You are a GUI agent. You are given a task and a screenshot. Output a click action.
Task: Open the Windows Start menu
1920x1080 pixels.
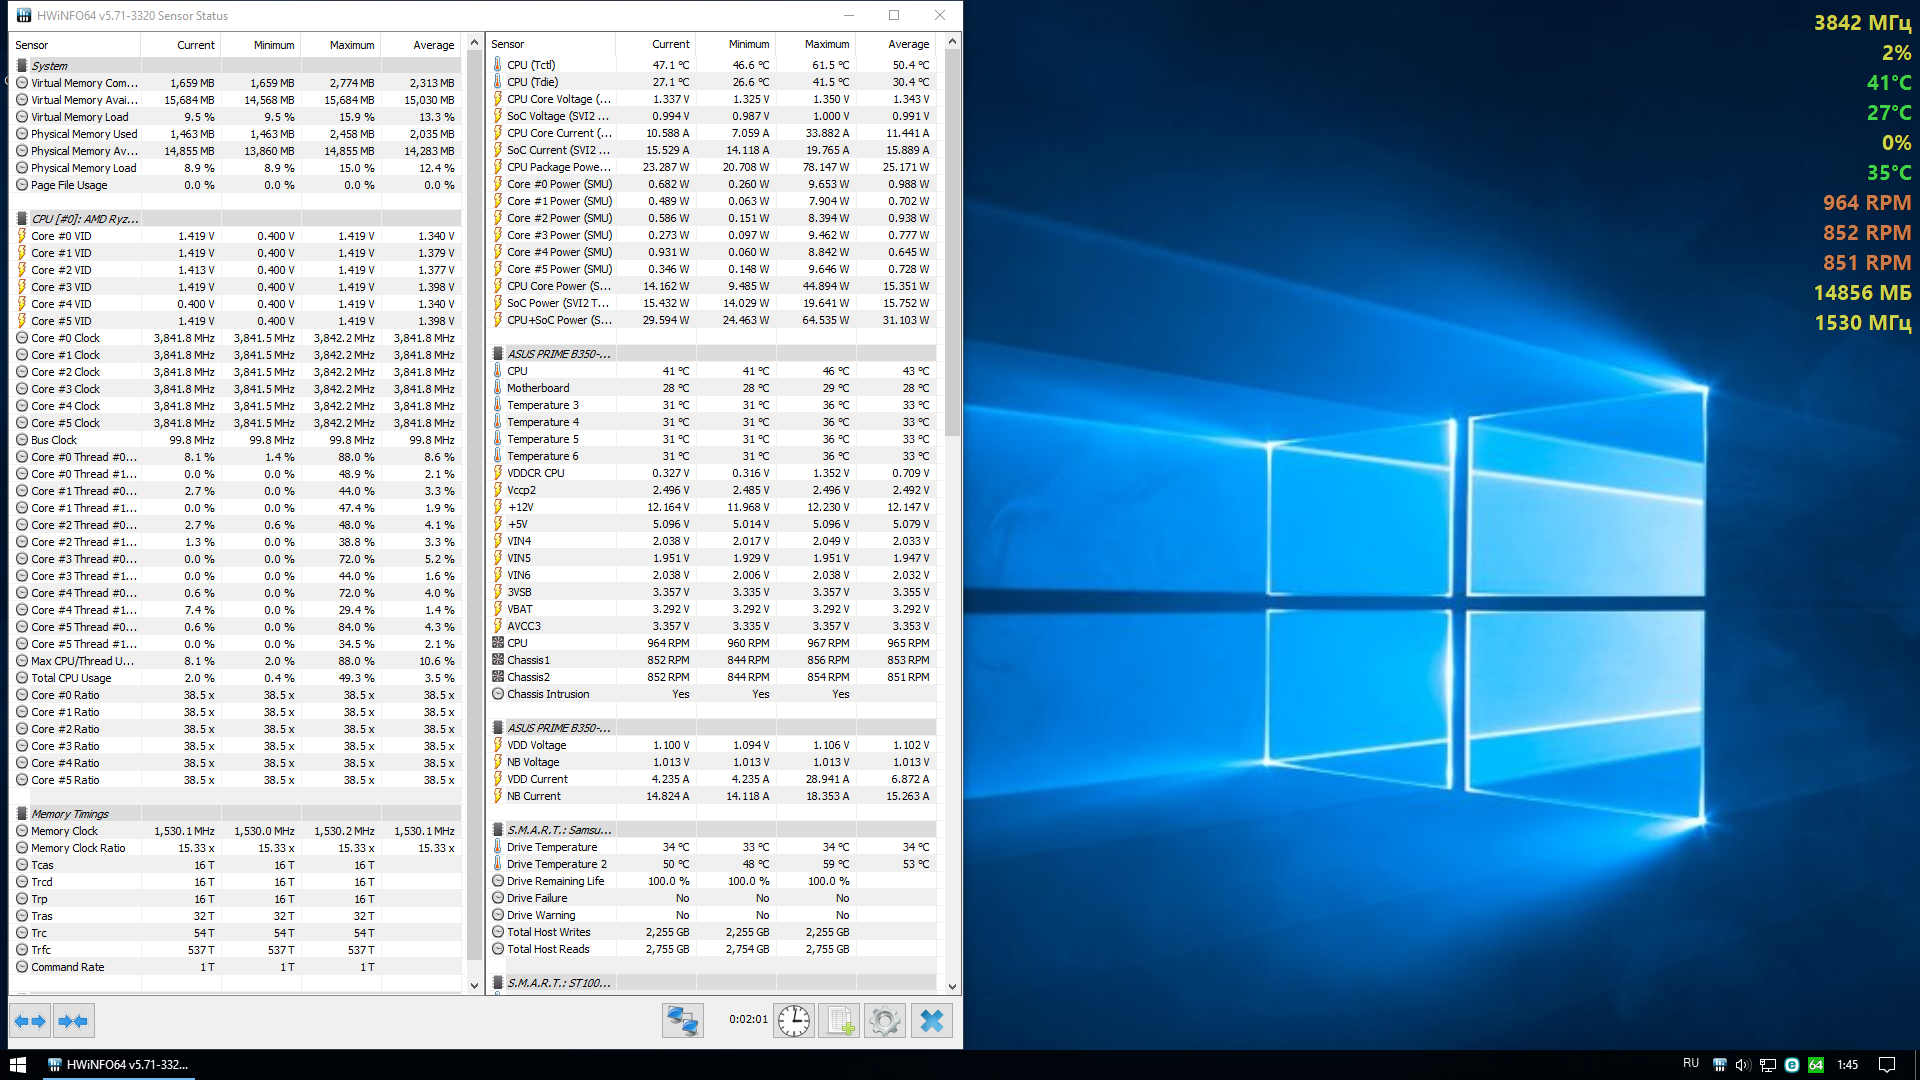tap(17, 1065)
